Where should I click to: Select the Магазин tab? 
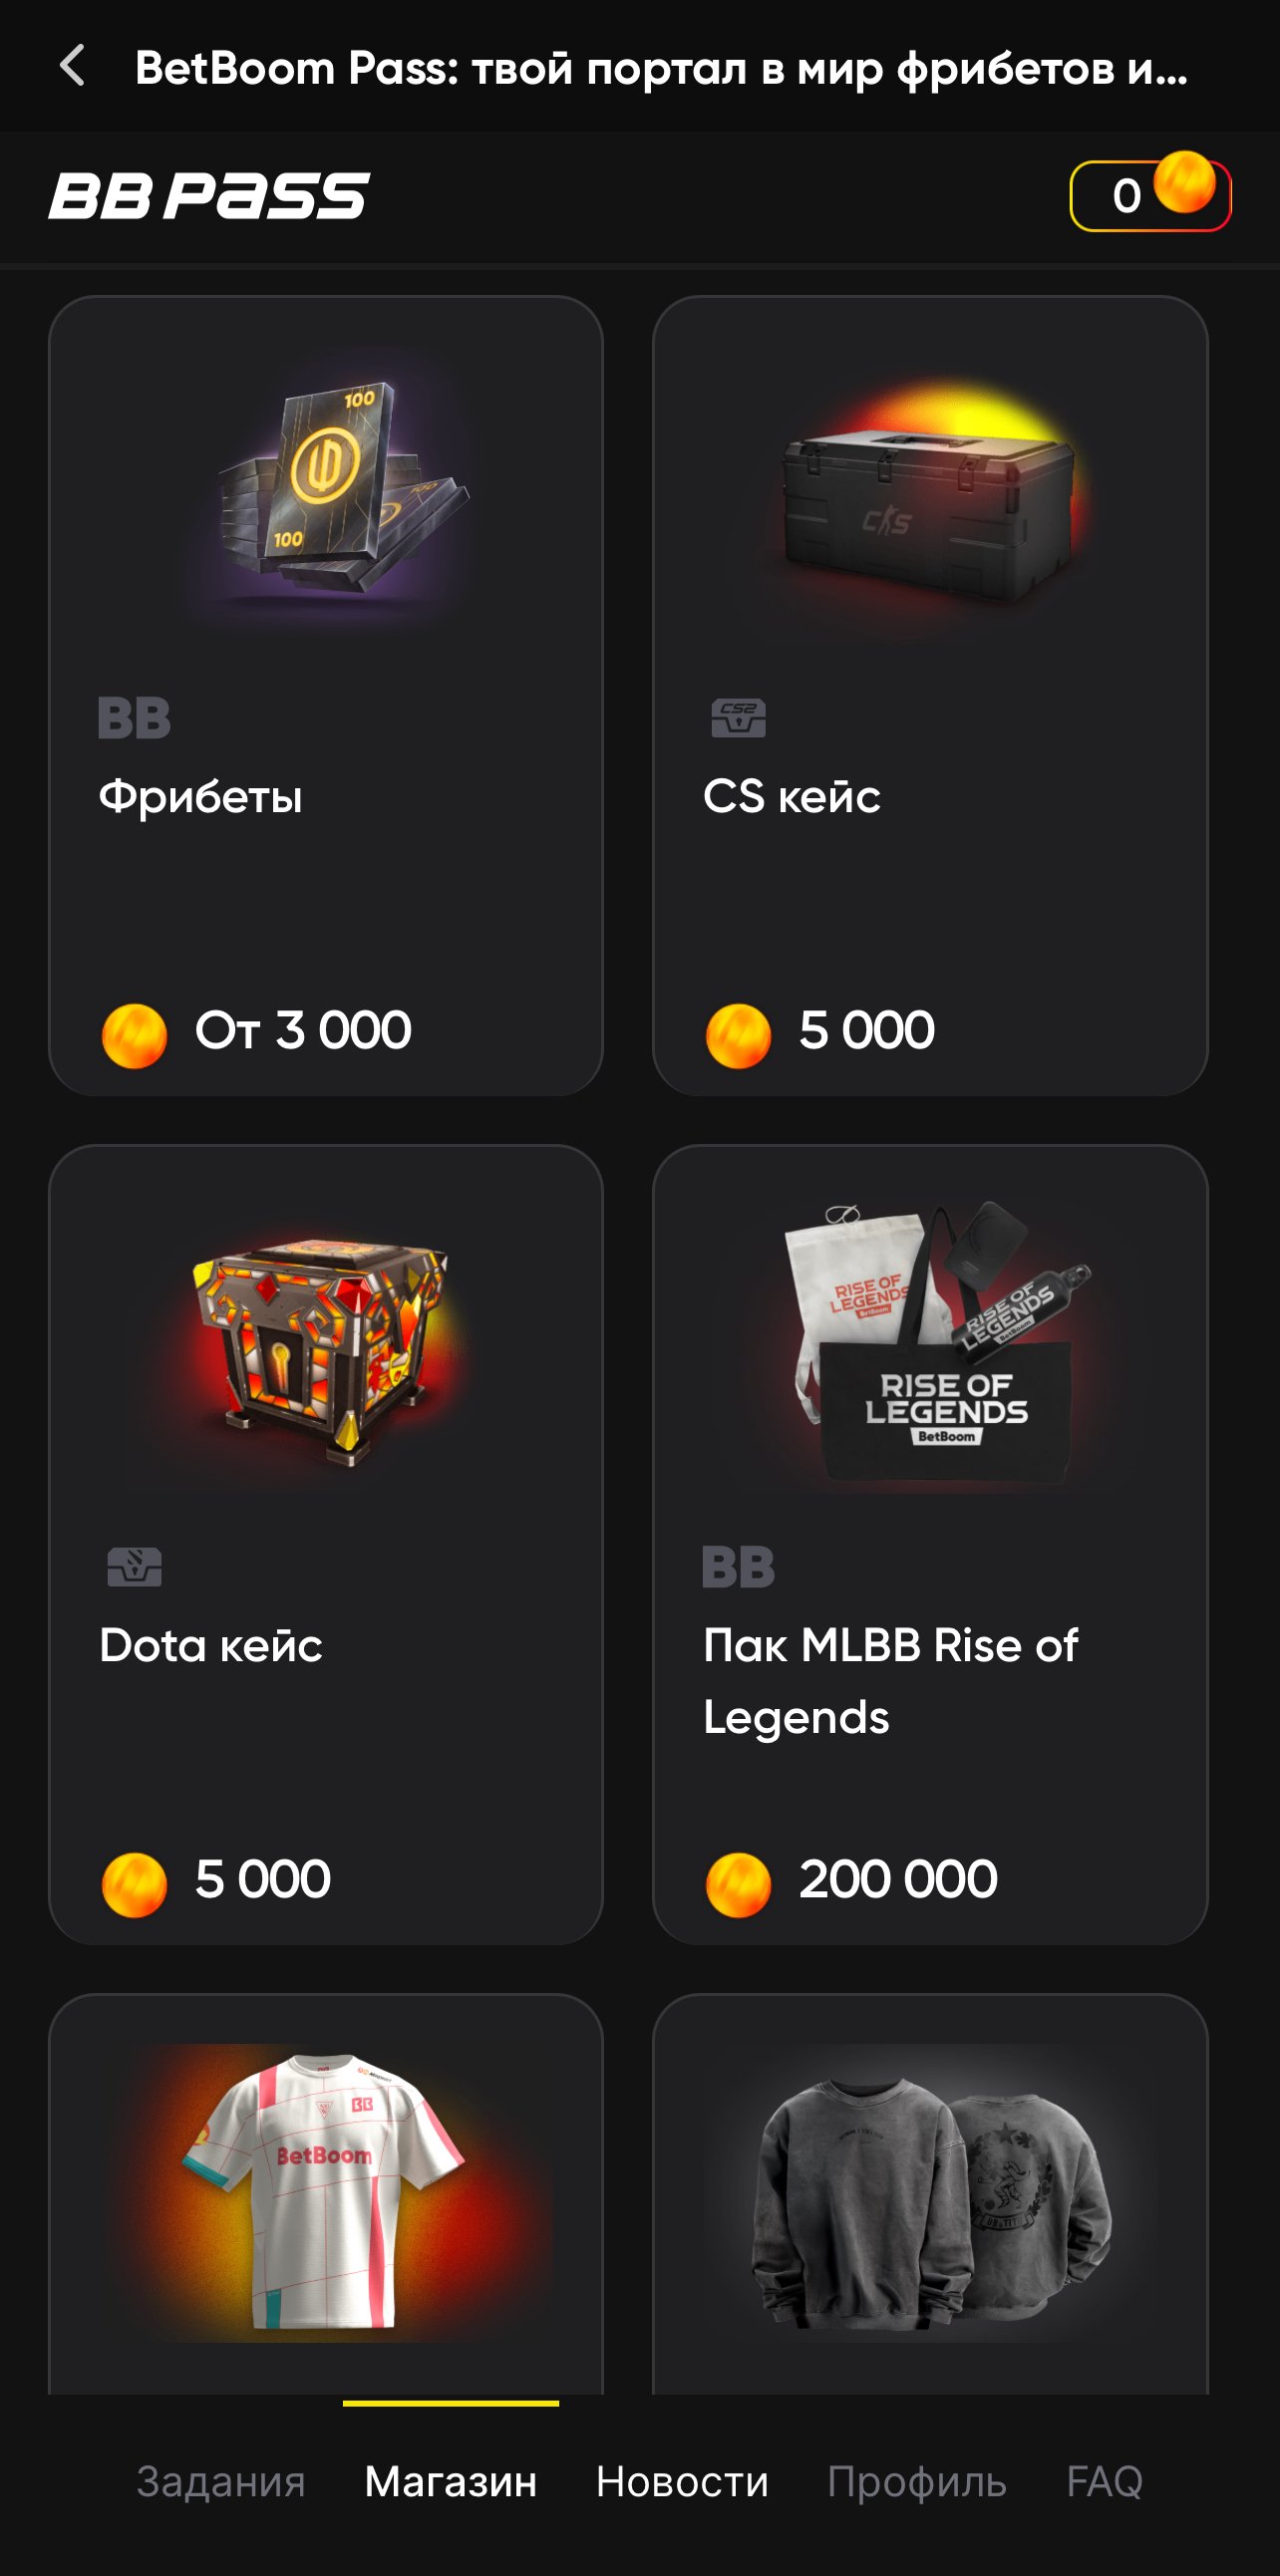[451, 2482]
